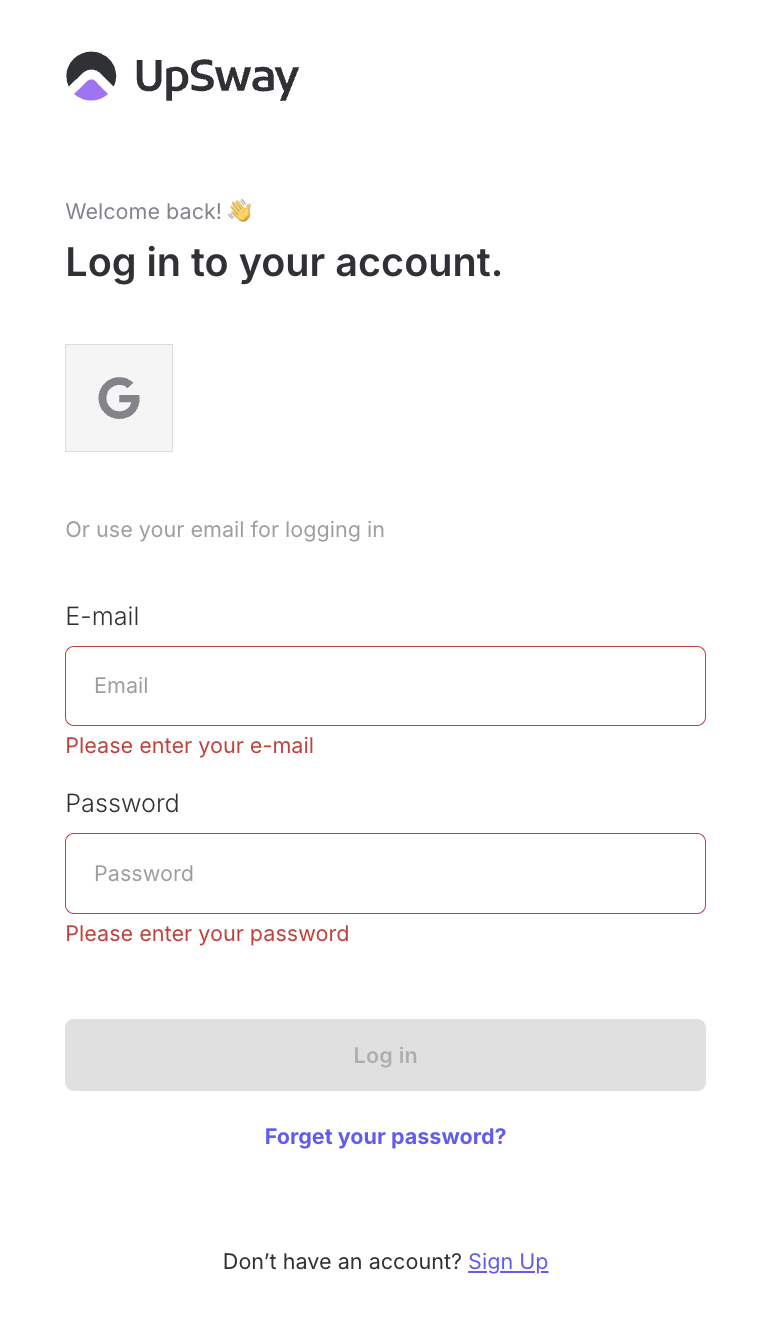772x1336 pixels.
Task: Click the 'Email' placeholder text
Action: point(121,686)
